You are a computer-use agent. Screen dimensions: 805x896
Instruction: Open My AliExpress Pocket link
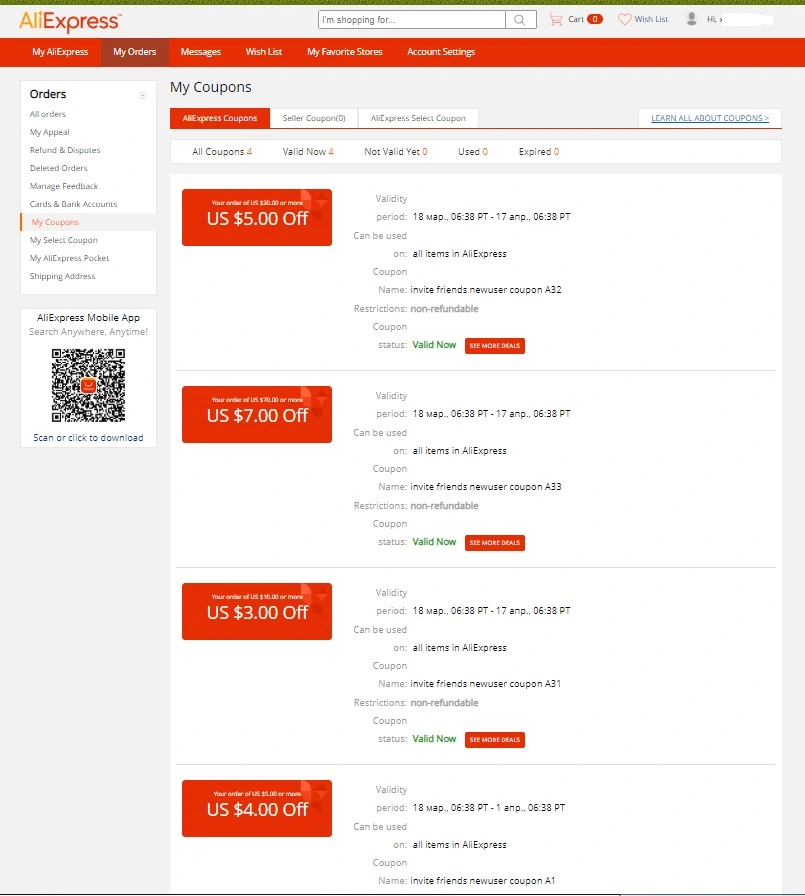(x=69, y=258)
